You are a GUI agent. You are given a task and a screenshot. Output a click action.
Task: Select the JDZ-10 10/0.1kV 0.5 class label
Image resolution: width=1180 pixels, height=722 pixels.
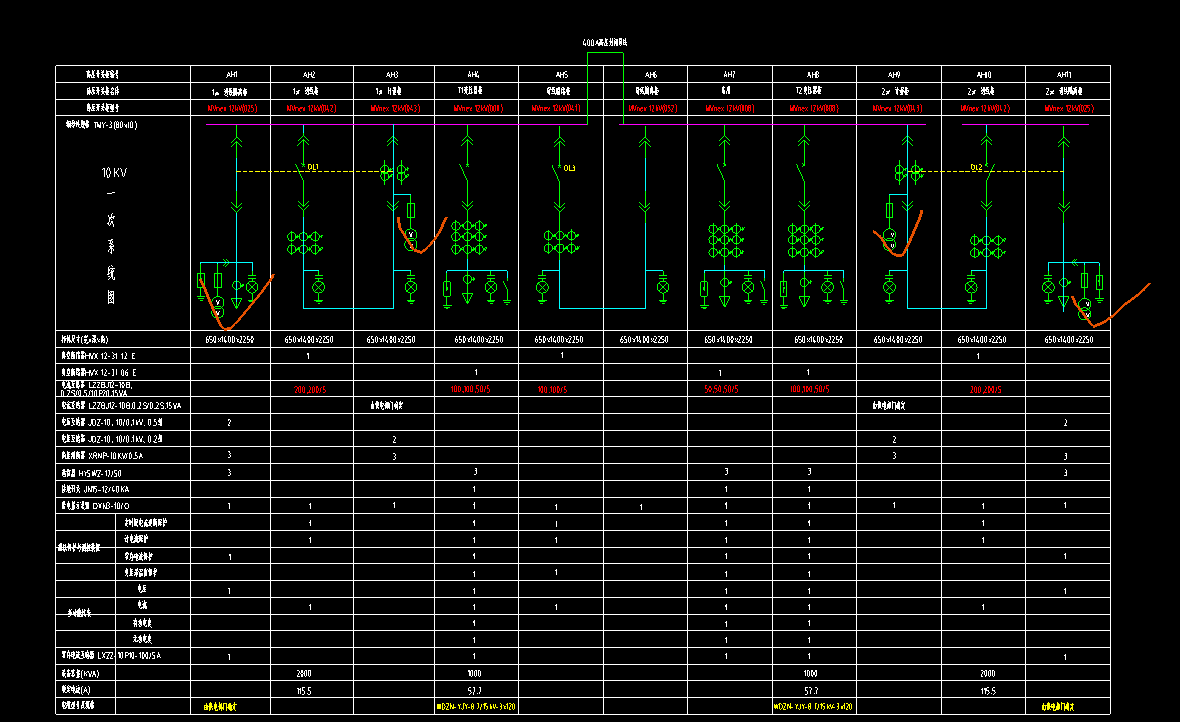tap(111, 422)
